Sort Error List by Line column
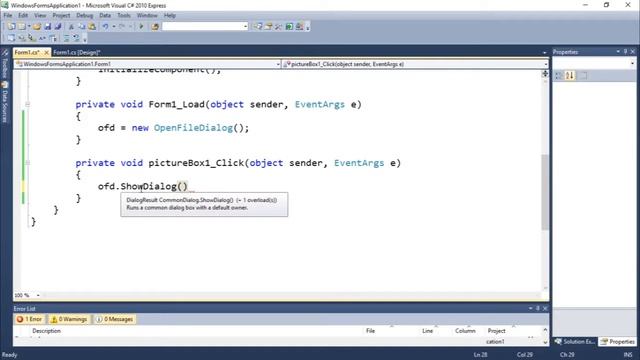The height and width of the screenshot is (360, 640). (x=427, y=331)
